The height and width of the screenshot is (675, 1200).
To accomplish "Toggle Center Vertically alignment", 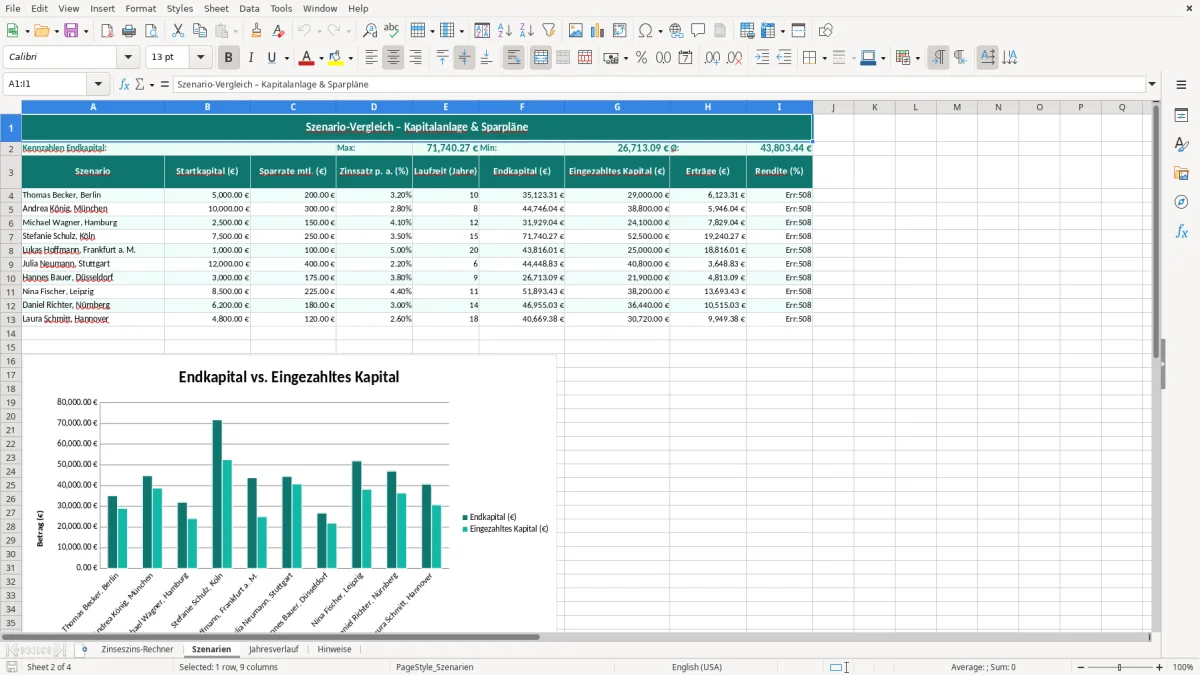I will [x=464, y=58].
